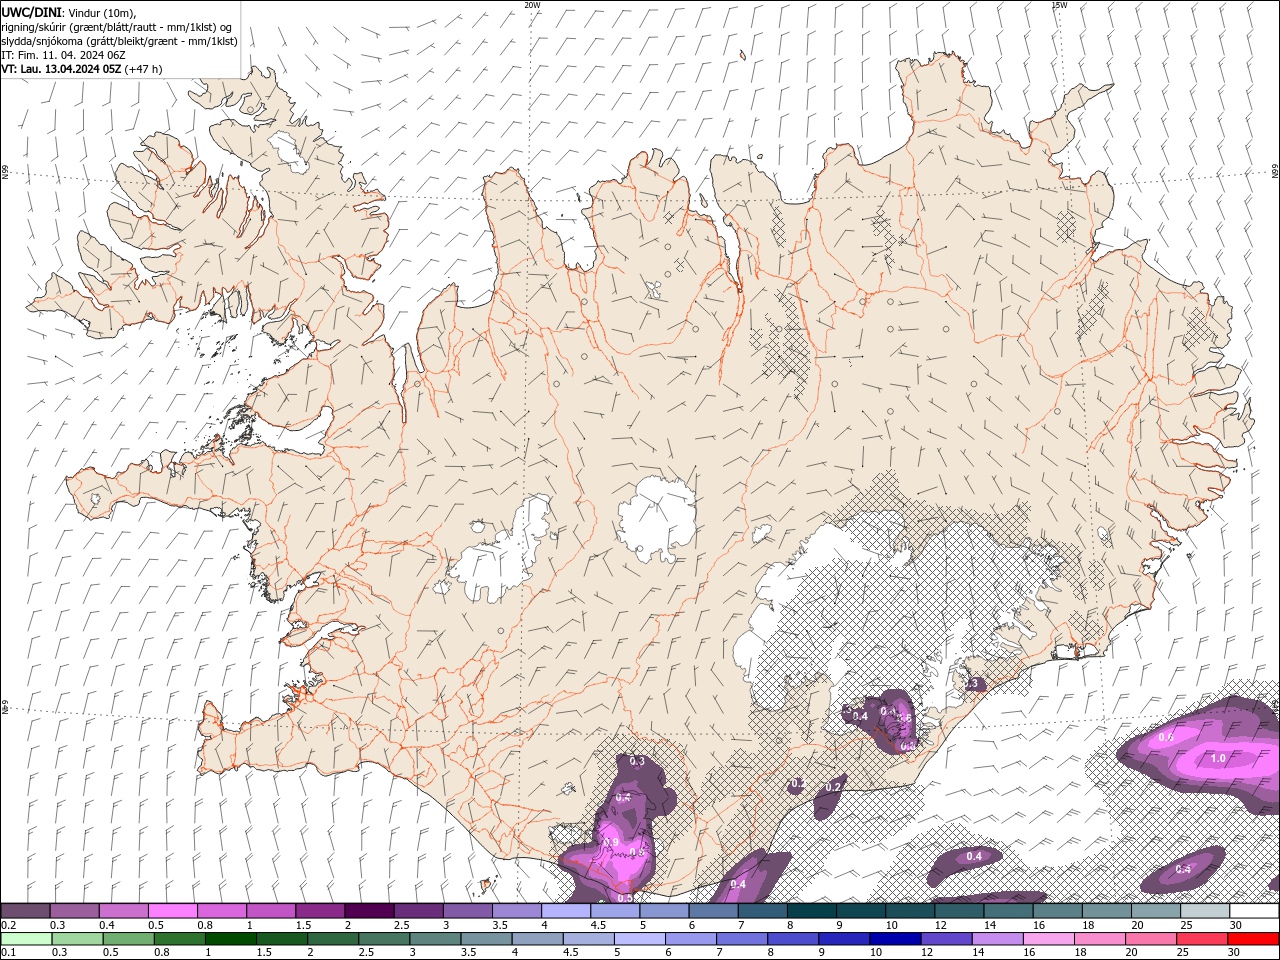Pick the bright pink 0.5 swatch, upper legend
This screenshot has width=1280, height=960.
point(172,911)
